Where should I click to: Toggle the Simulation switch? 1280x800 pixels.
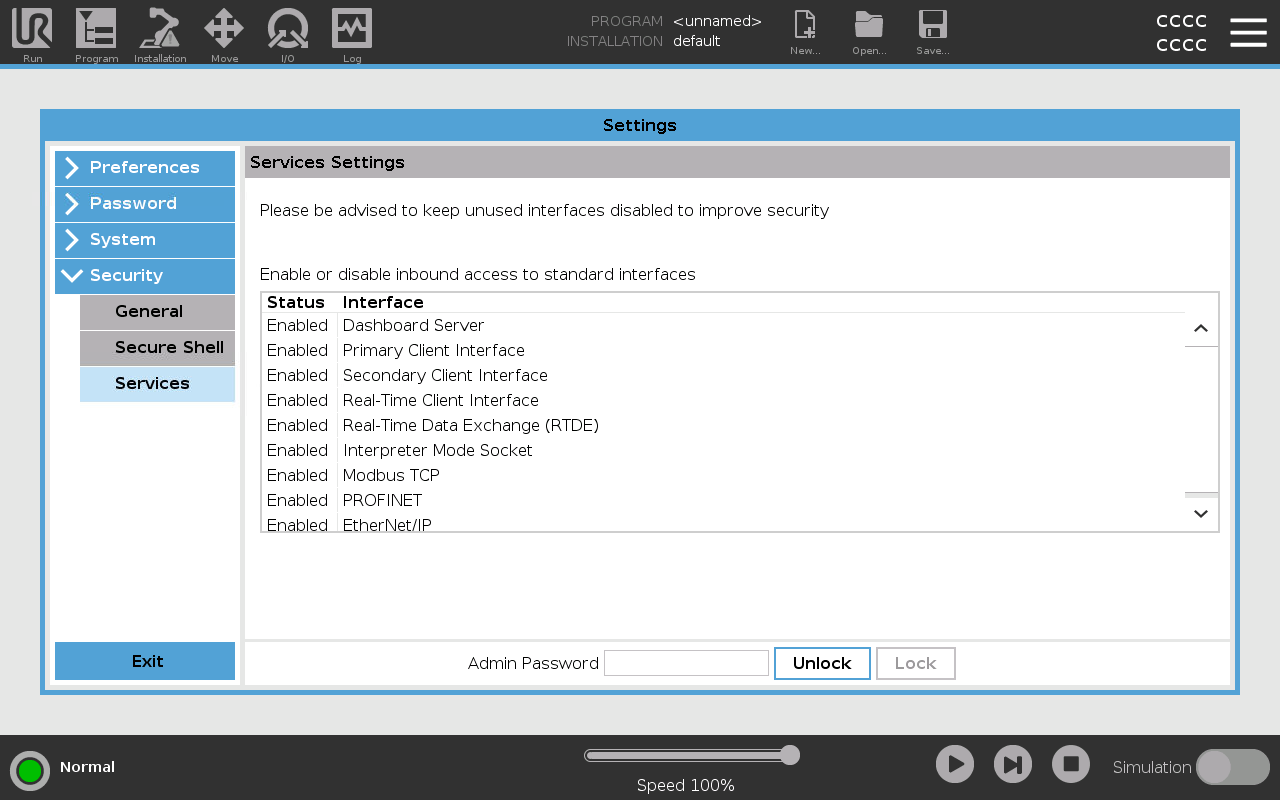(x=1233, y=767)
